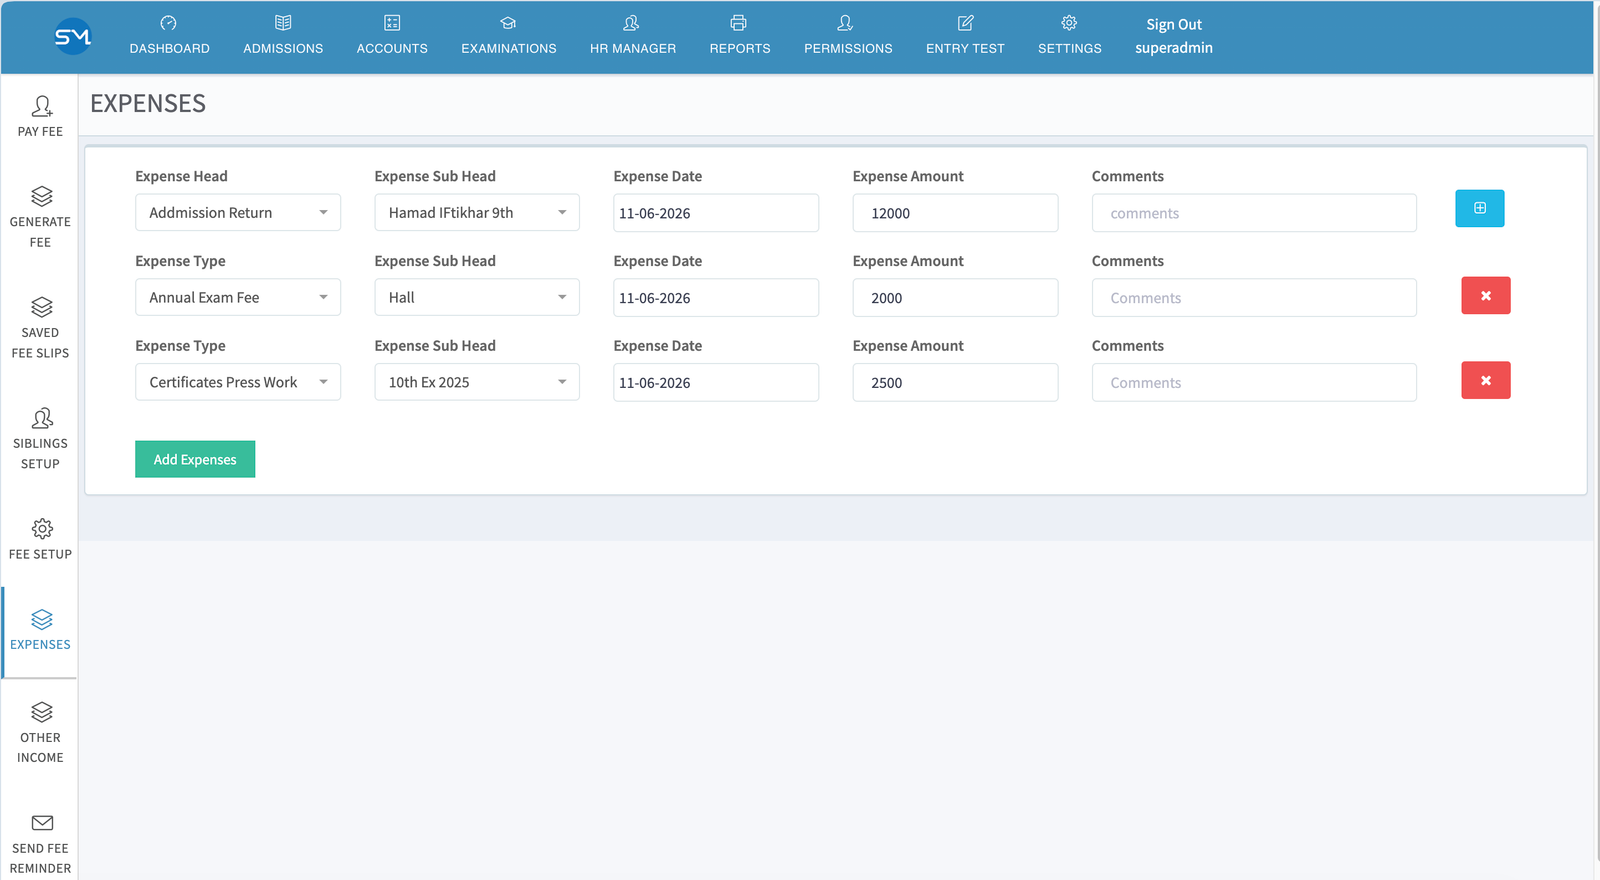Remove the Annual Exam Fee expense row
Screen dimensions: 1600x880
pyautogui.click(x=1485, y=295)
